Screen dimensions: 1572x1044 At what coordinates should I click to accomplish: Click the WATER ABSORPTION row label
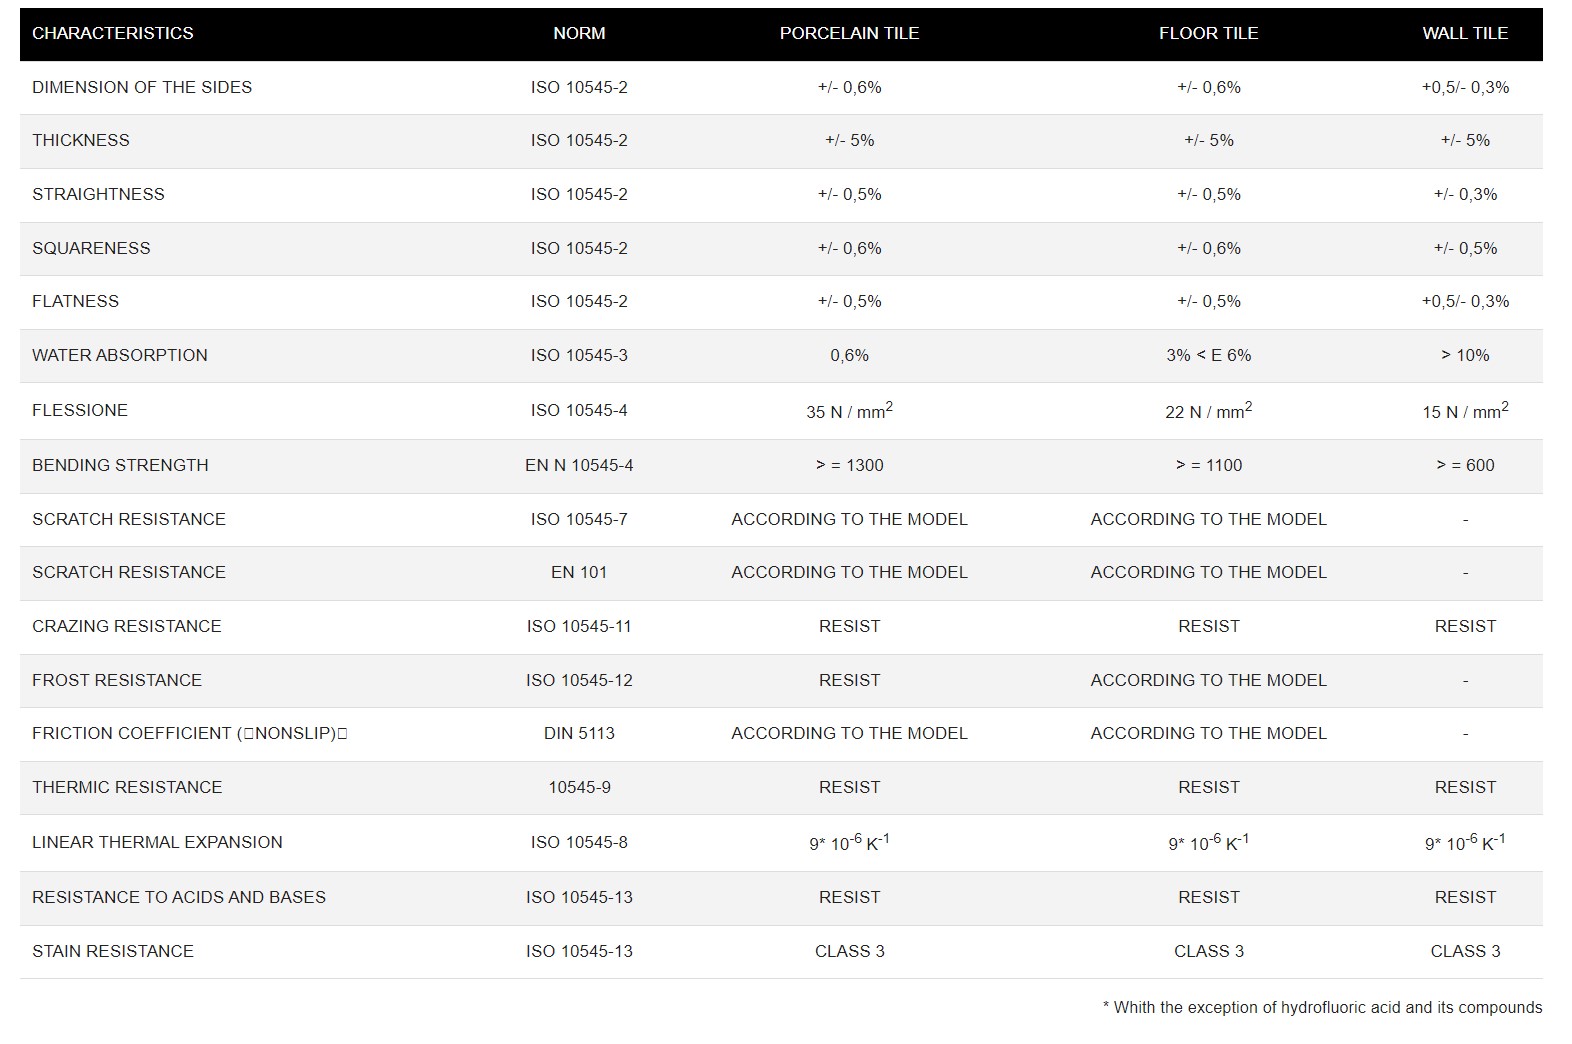(120, 355)
